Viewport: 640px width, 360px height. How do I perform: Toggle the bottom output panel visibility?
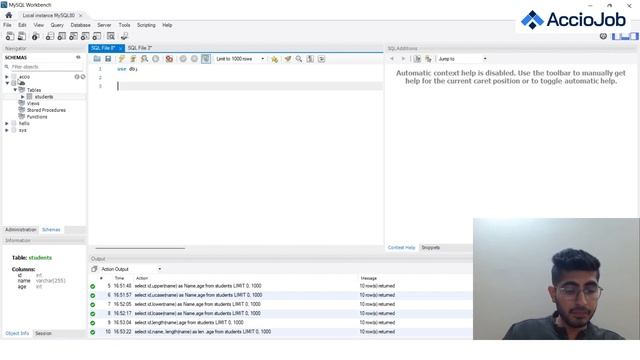tap(625, 36)
